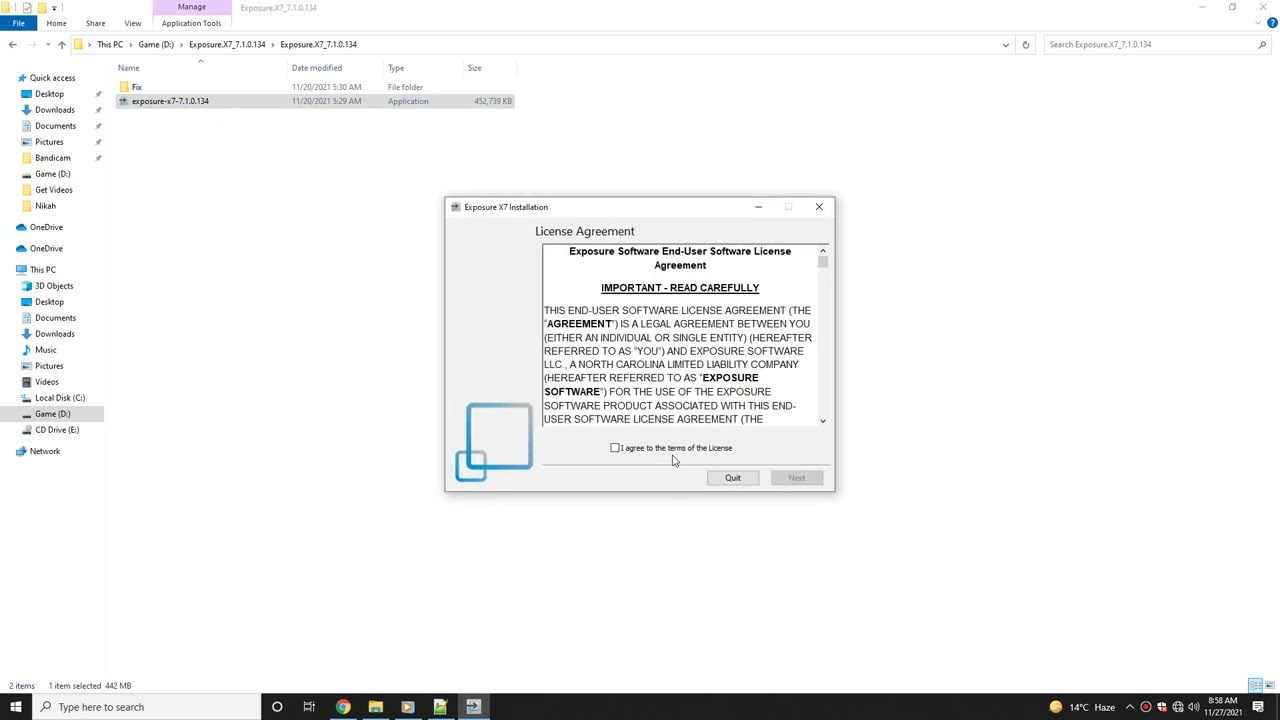Switch to the View ribbon tab
The image size is (1280, 720).
point(133,23)
